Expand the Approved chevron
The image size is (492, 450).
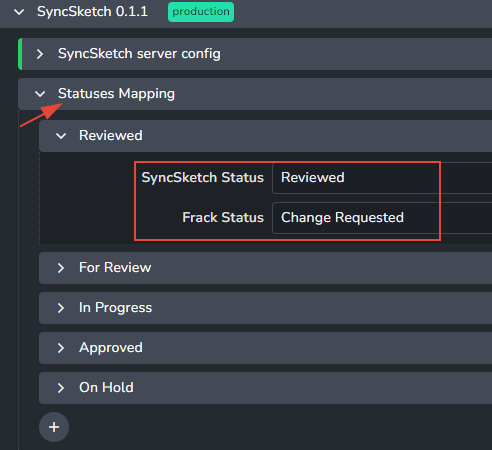click(61, 348)
